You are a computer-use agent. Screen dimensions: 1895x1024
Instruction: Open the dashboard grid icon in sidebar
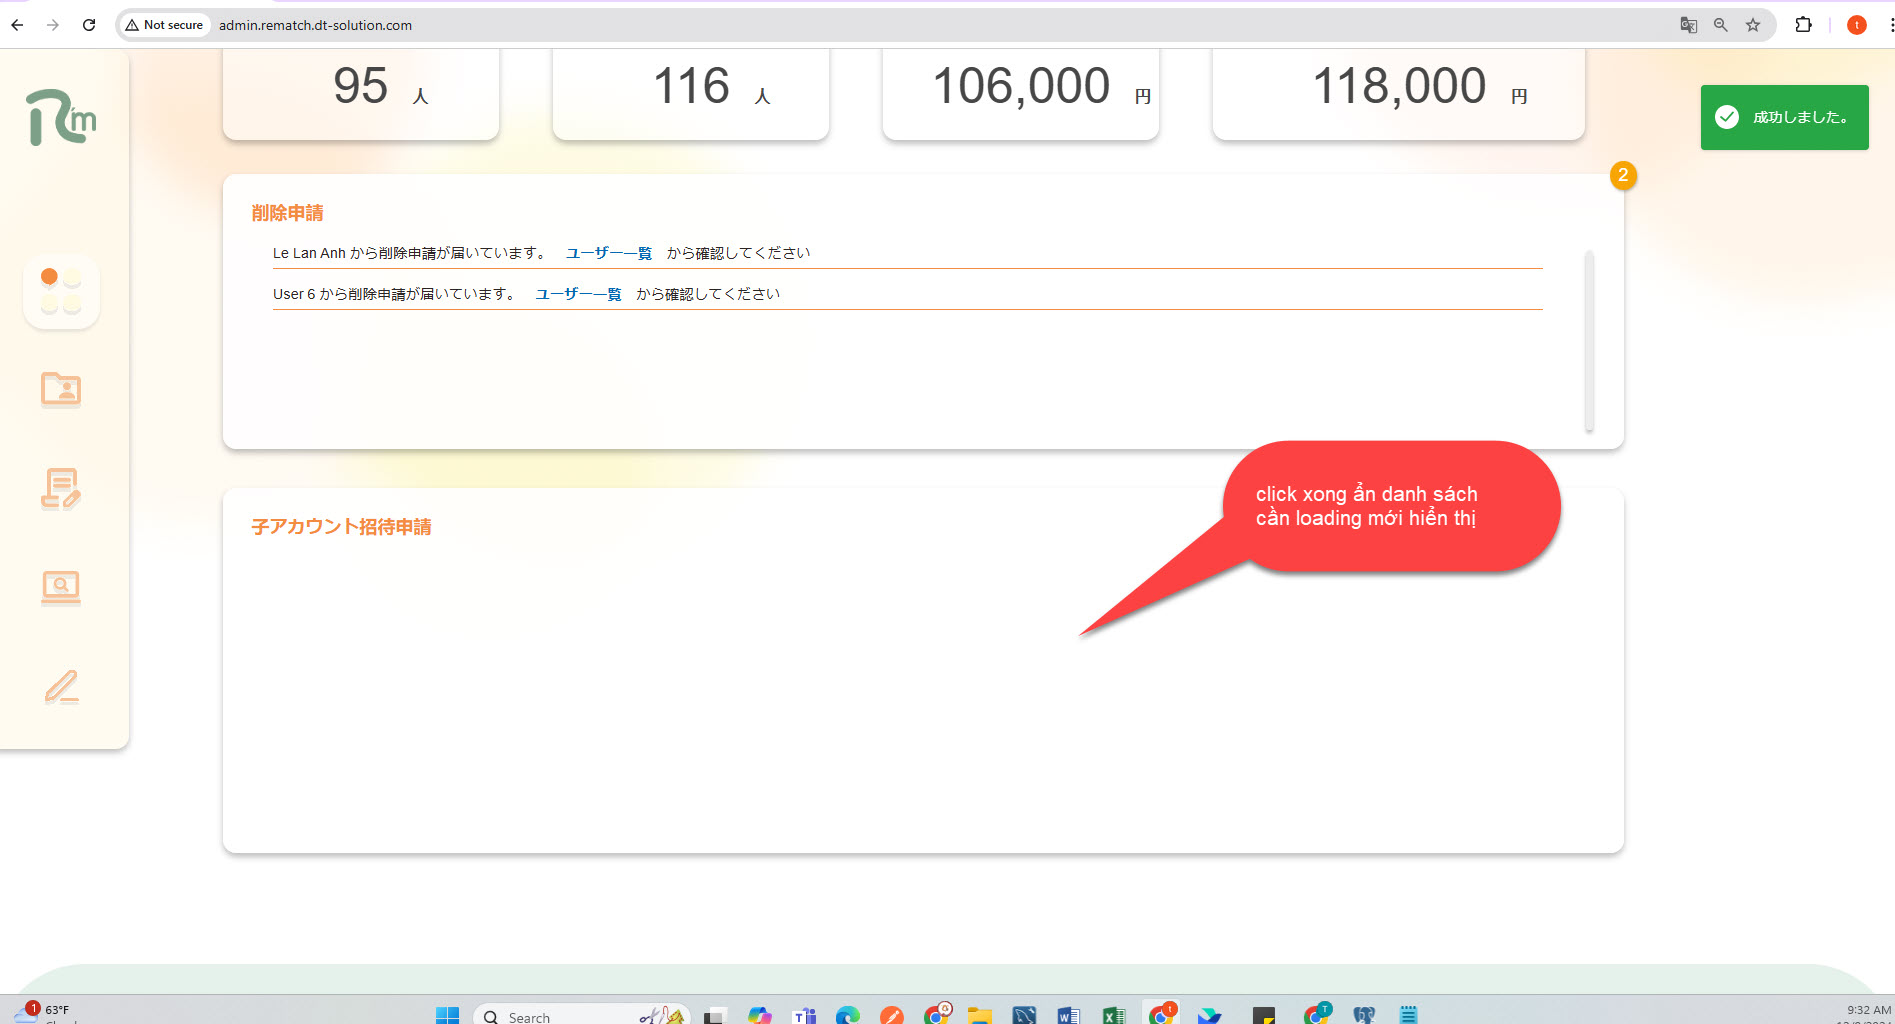[61, 291]
